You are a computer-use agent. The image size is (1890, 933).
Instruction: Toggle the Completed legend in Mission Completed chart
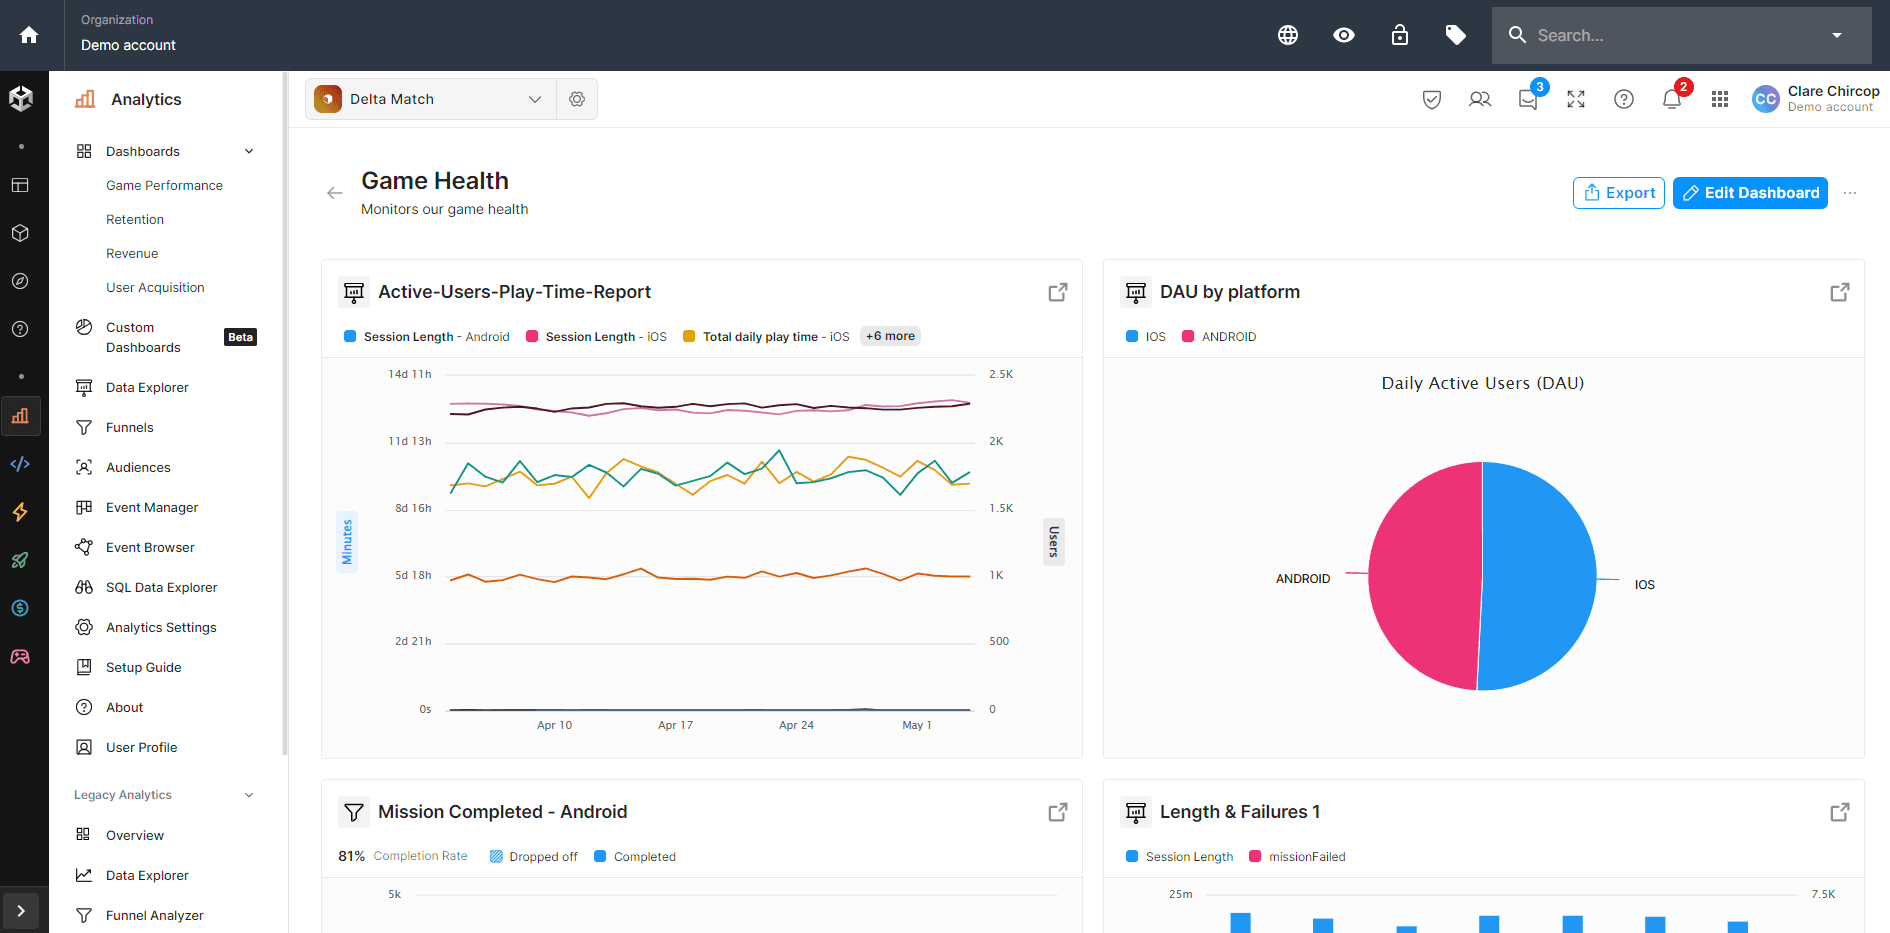635,856
